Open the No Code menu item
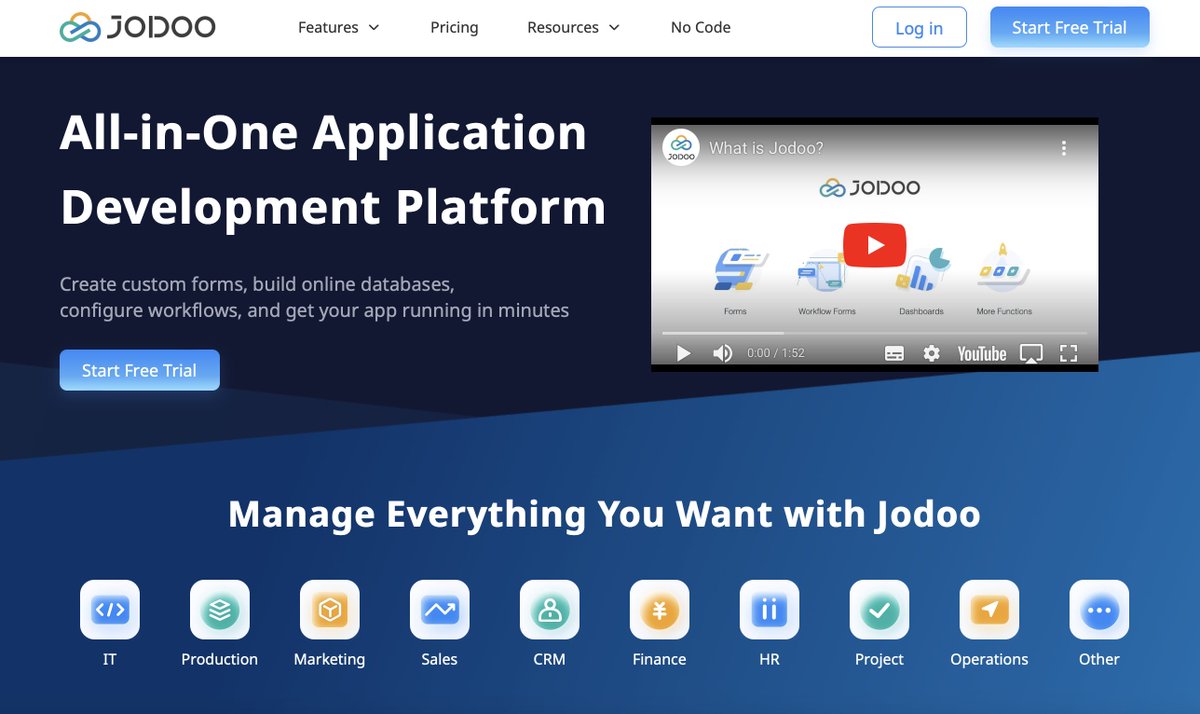The width and height of the screenshot is (1200, 714). click(701, 27)
